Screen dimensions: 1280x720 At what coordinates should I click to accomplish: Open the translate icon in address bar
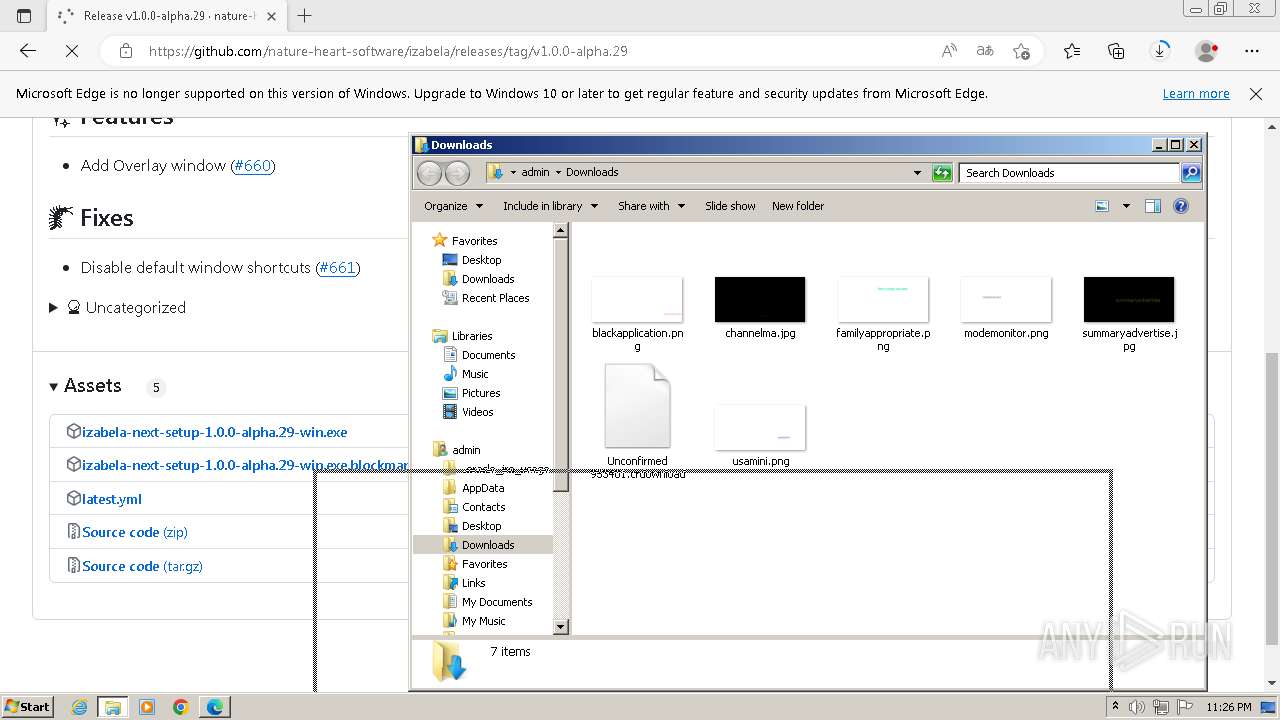(985, 51)
